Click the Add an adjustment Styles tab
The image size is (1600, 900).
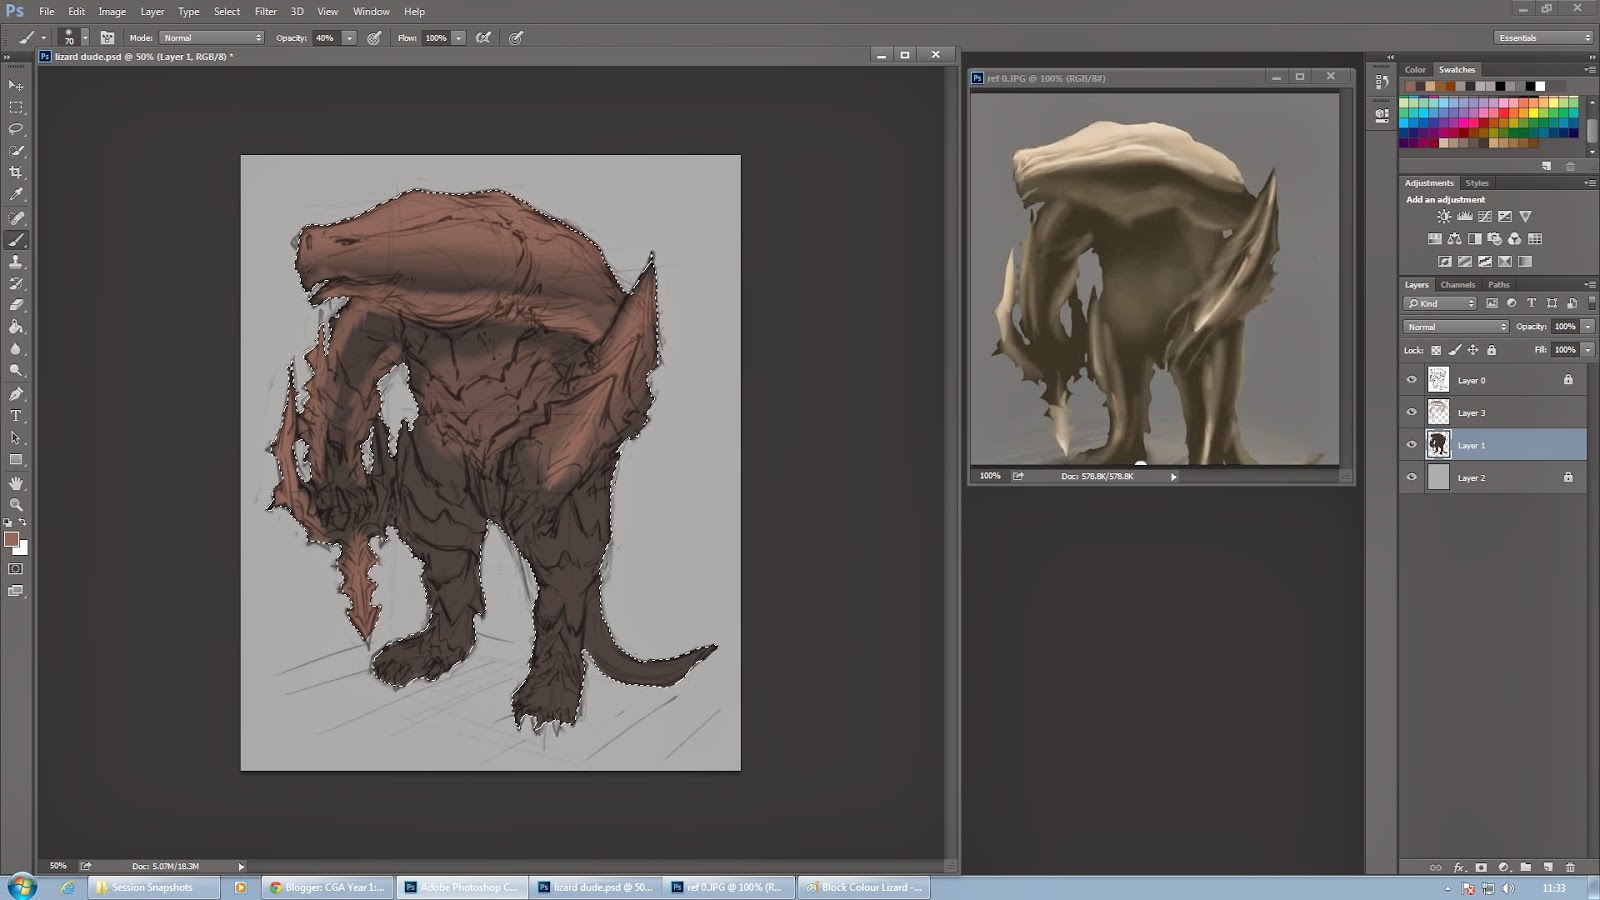tap(1477, 183)
